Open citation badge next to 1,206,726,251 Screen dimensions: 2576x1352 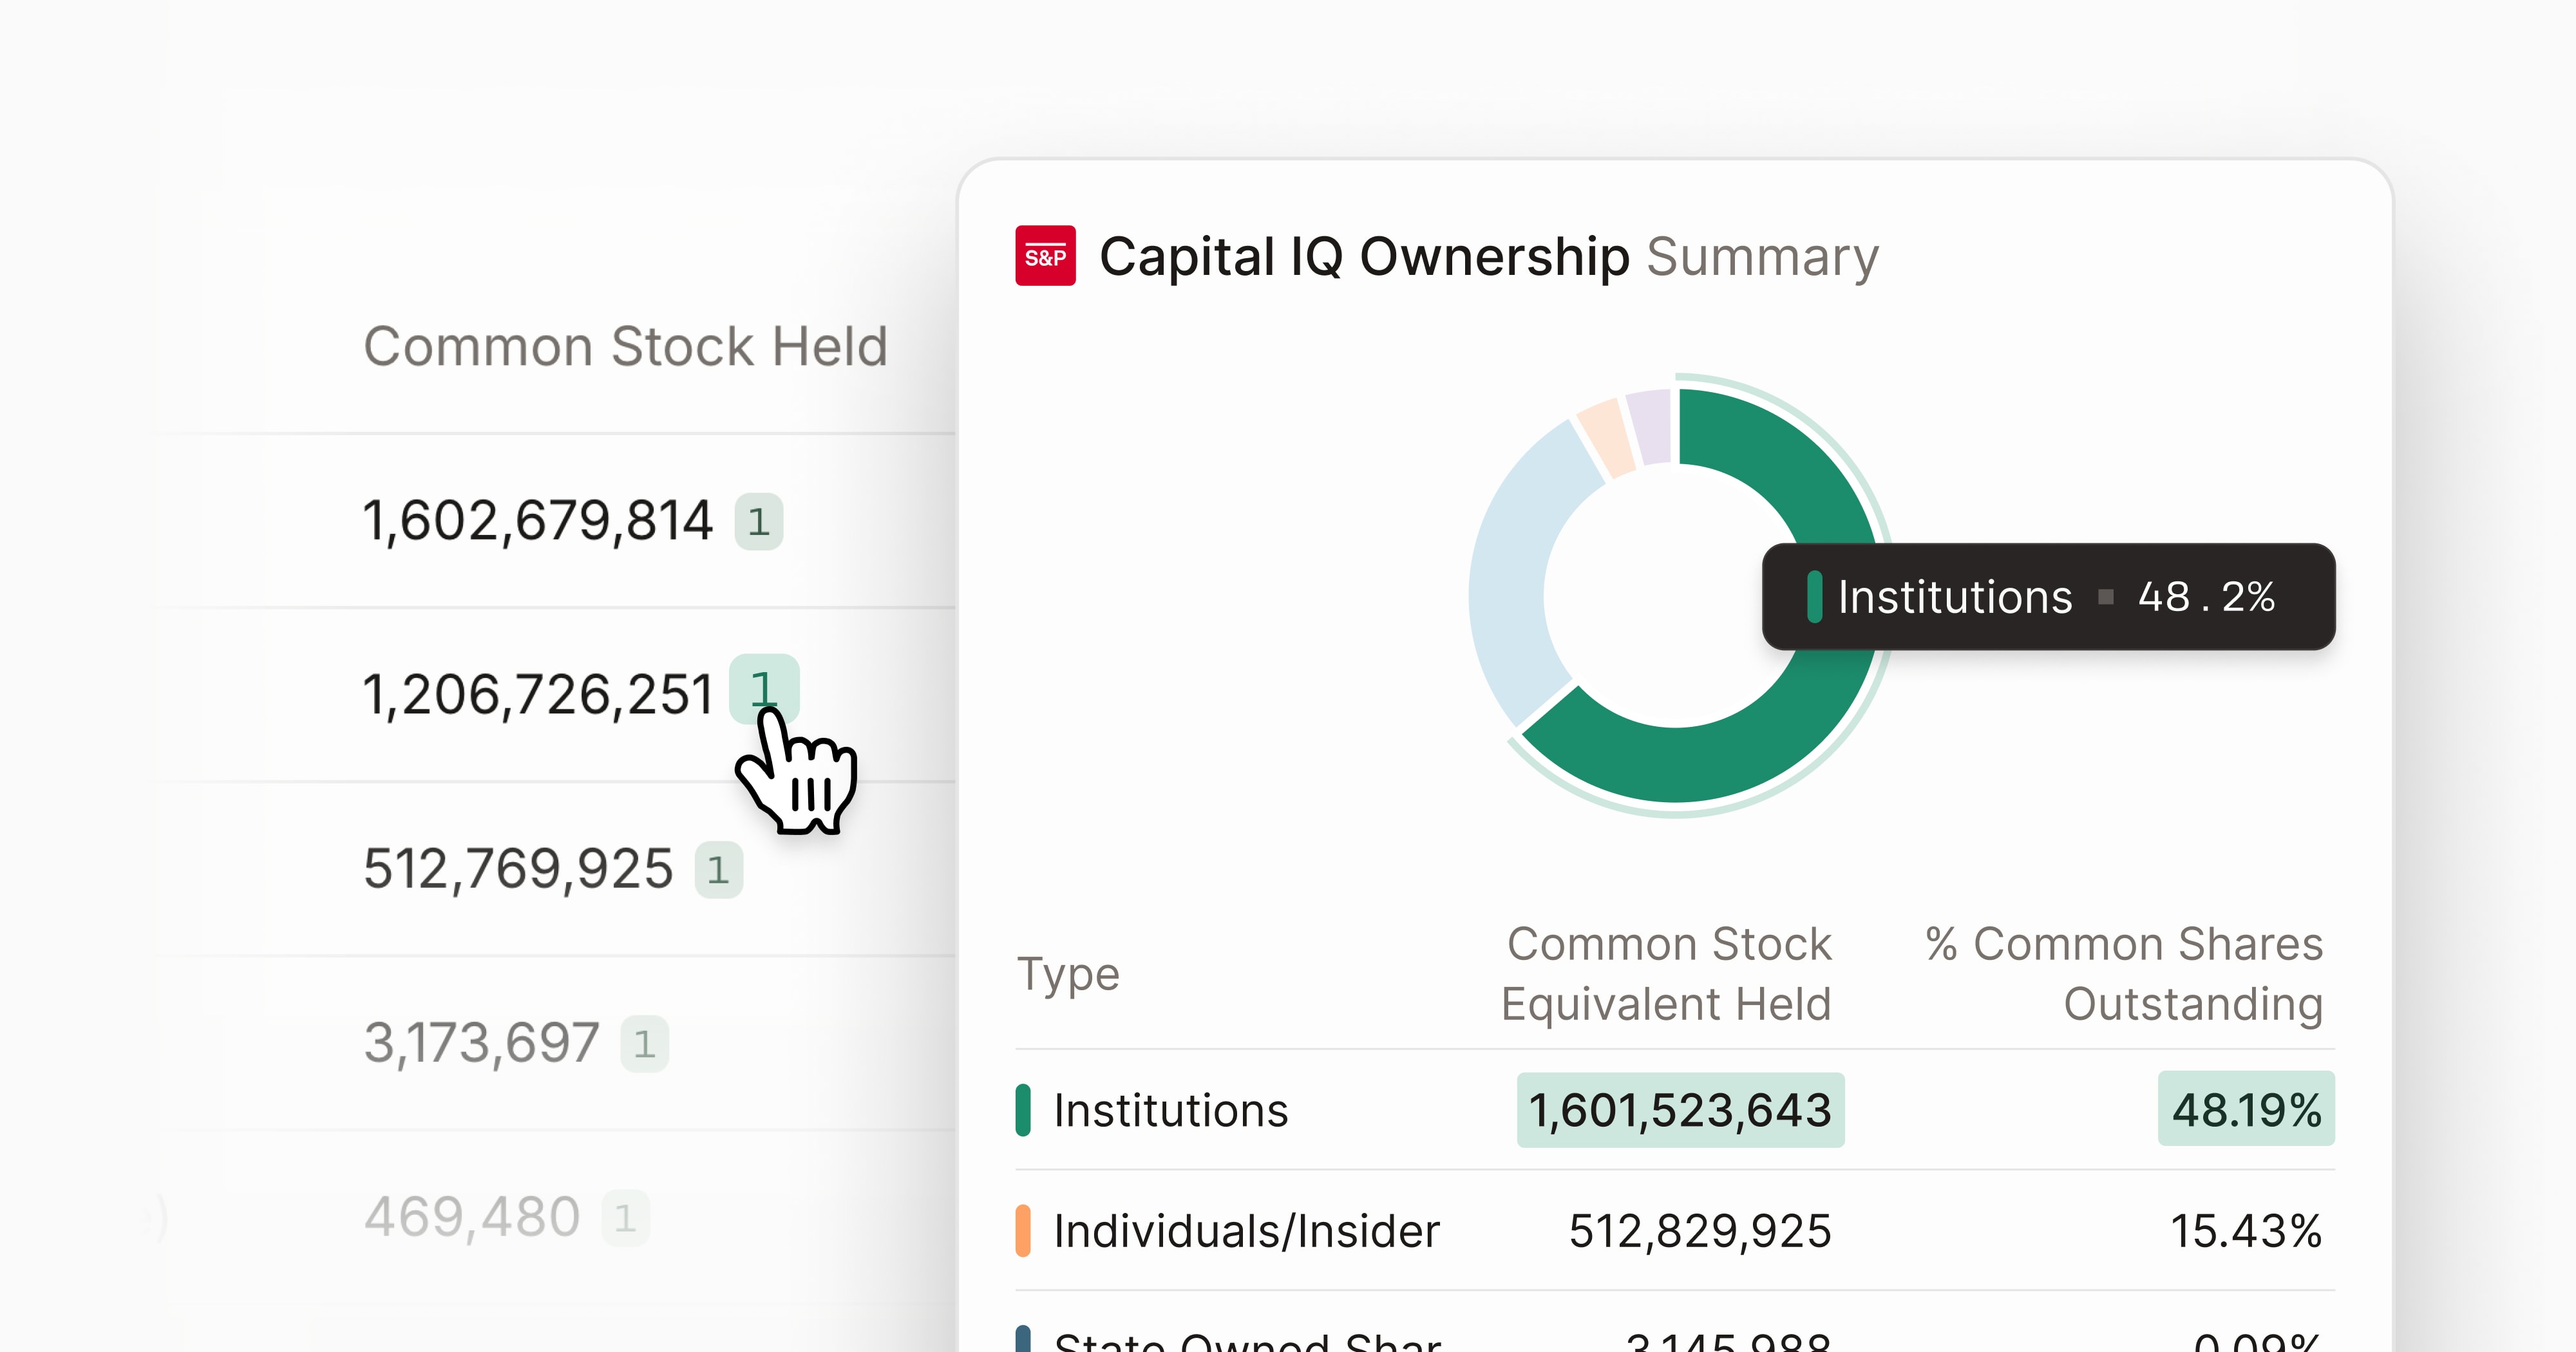(764, 689)
